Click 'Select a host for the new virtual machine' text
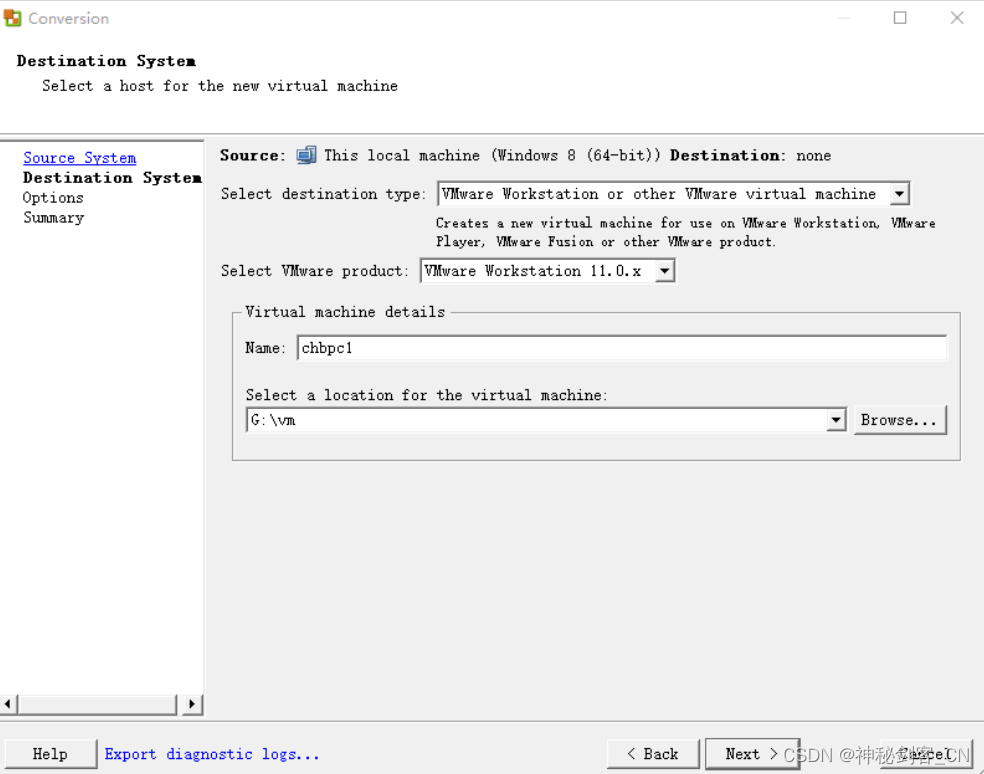The height and width of the screenshot is (774, 984). pyautogui.click(x=220, y=86)
